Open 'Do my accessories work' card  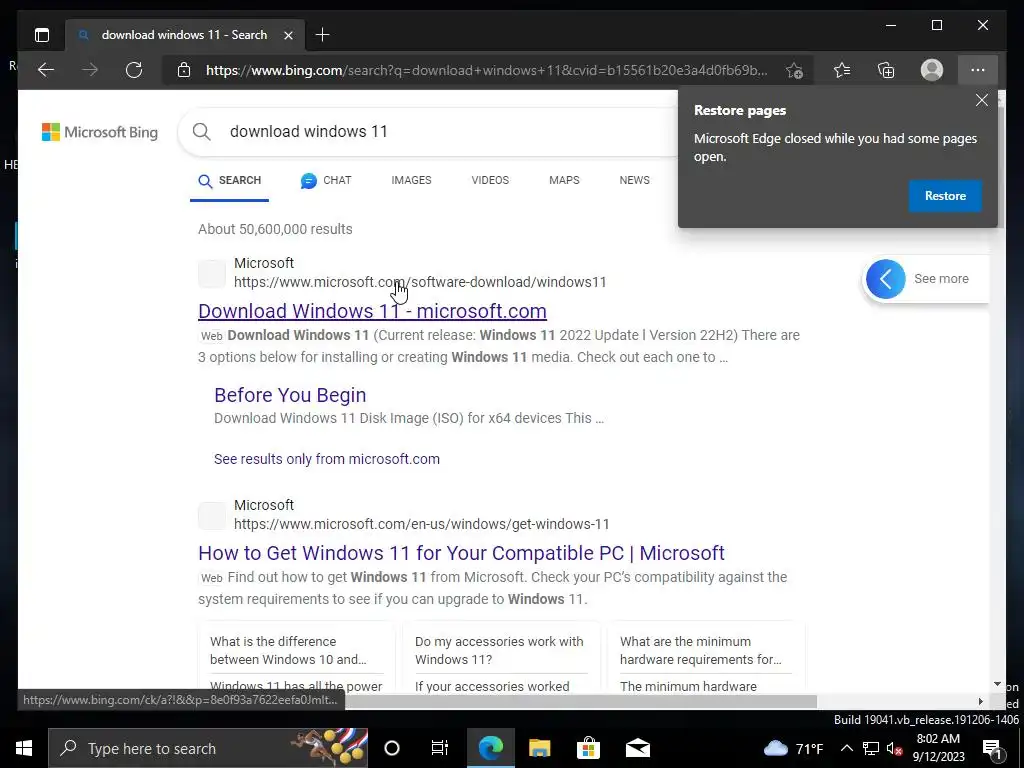[499, 650]
